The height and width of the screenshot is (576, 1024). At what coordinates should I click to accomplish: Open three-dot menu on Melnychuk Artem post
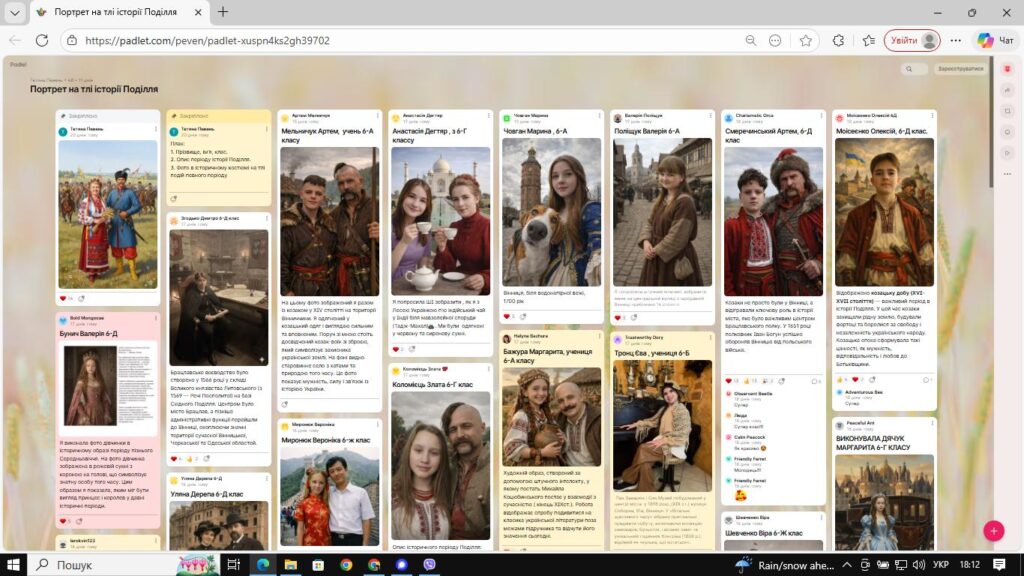[376, 117]
